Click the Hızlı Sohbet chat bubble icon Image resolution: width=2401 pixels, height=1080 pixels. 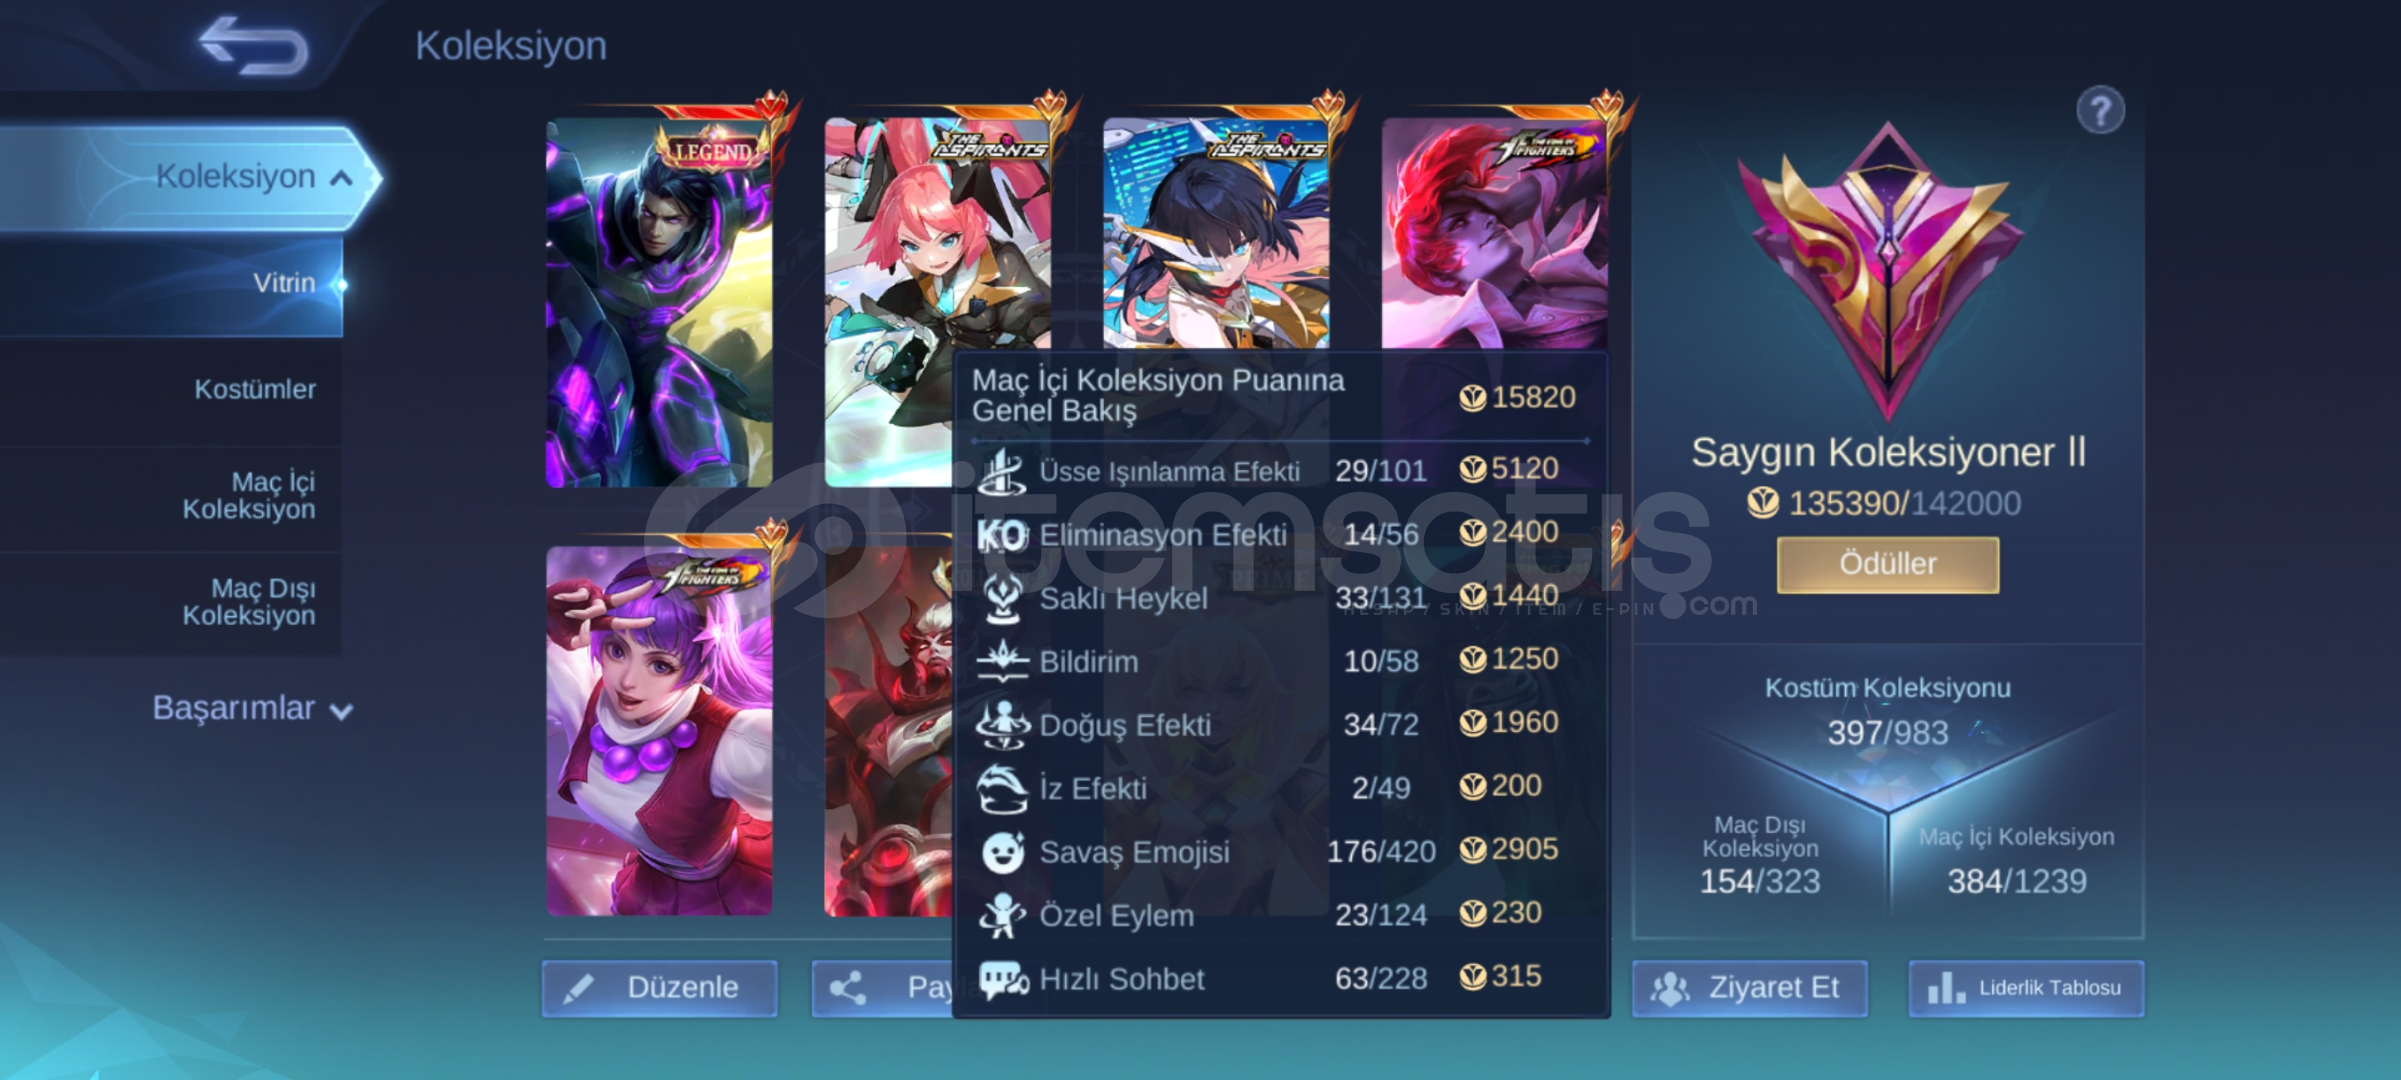click(1003, 980)
